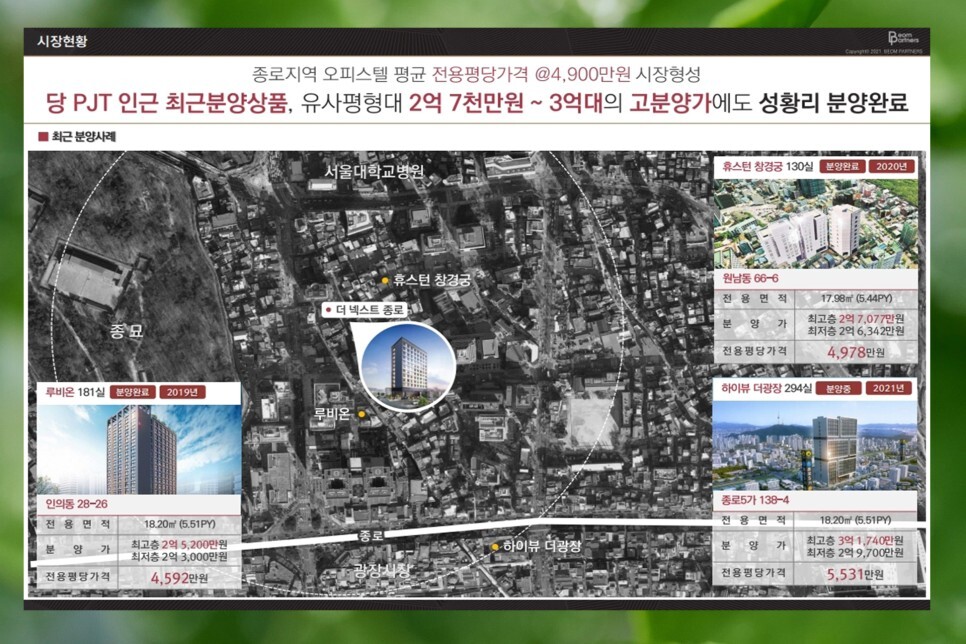Image resolution: width=966 pixels, height=644 pixels.
Task: Click the 종로5가 138-4 address
Action: (x=755, y=500)
